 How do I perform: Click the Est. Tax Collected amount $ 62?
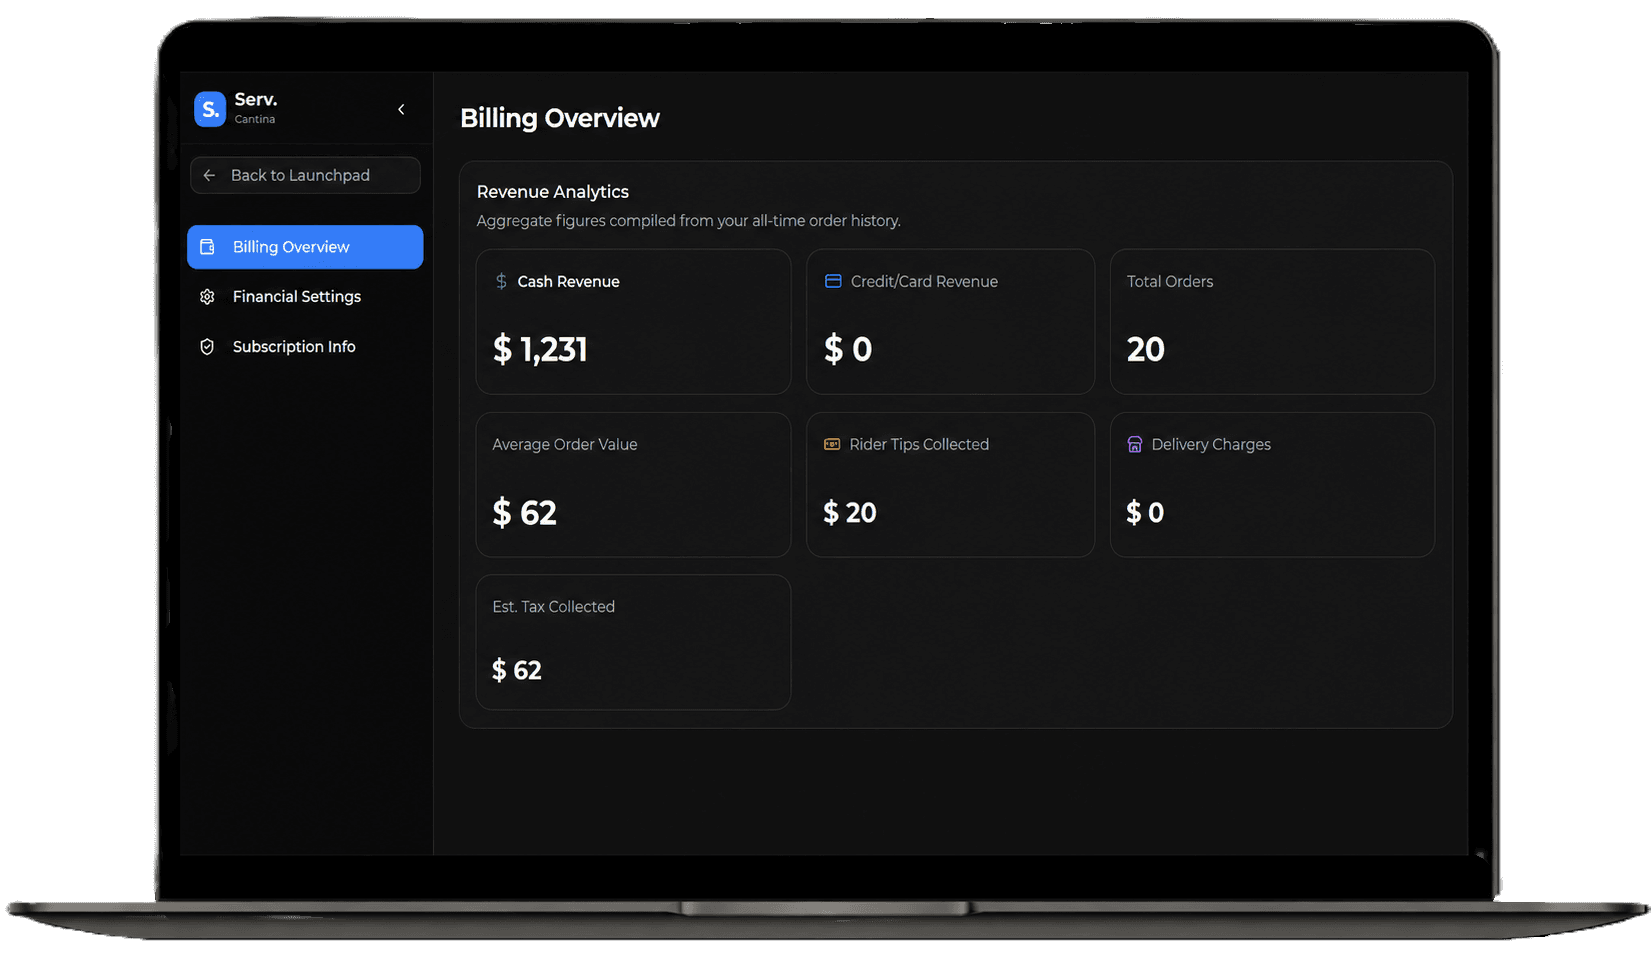click(x=517, y=670)
